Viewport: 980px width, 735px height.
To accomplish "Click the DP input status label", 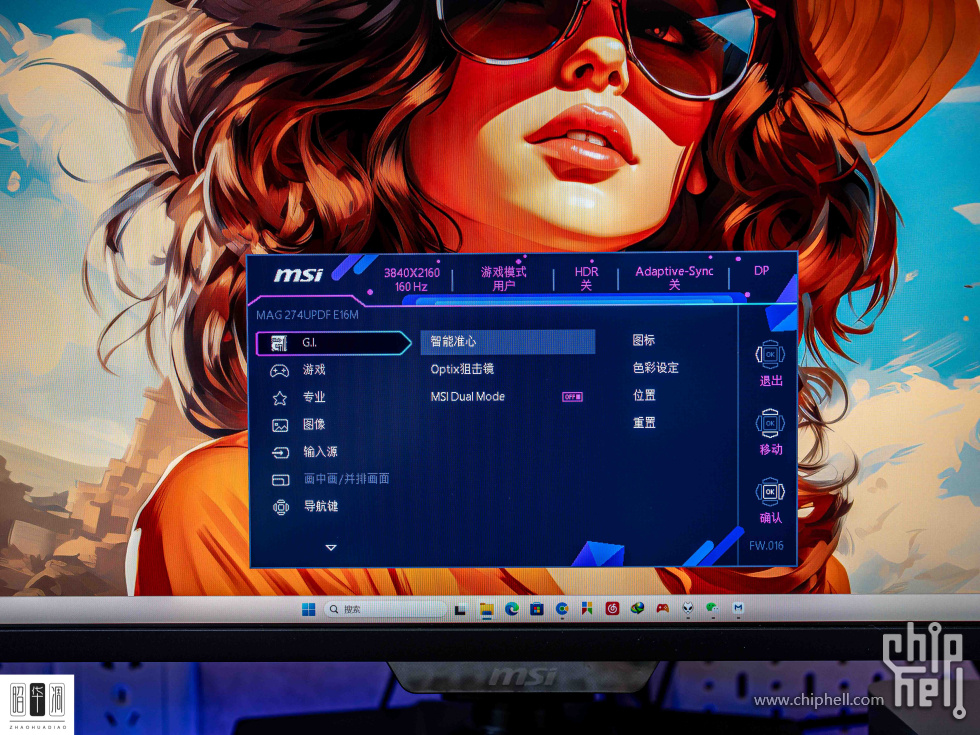I will (761, 271).
